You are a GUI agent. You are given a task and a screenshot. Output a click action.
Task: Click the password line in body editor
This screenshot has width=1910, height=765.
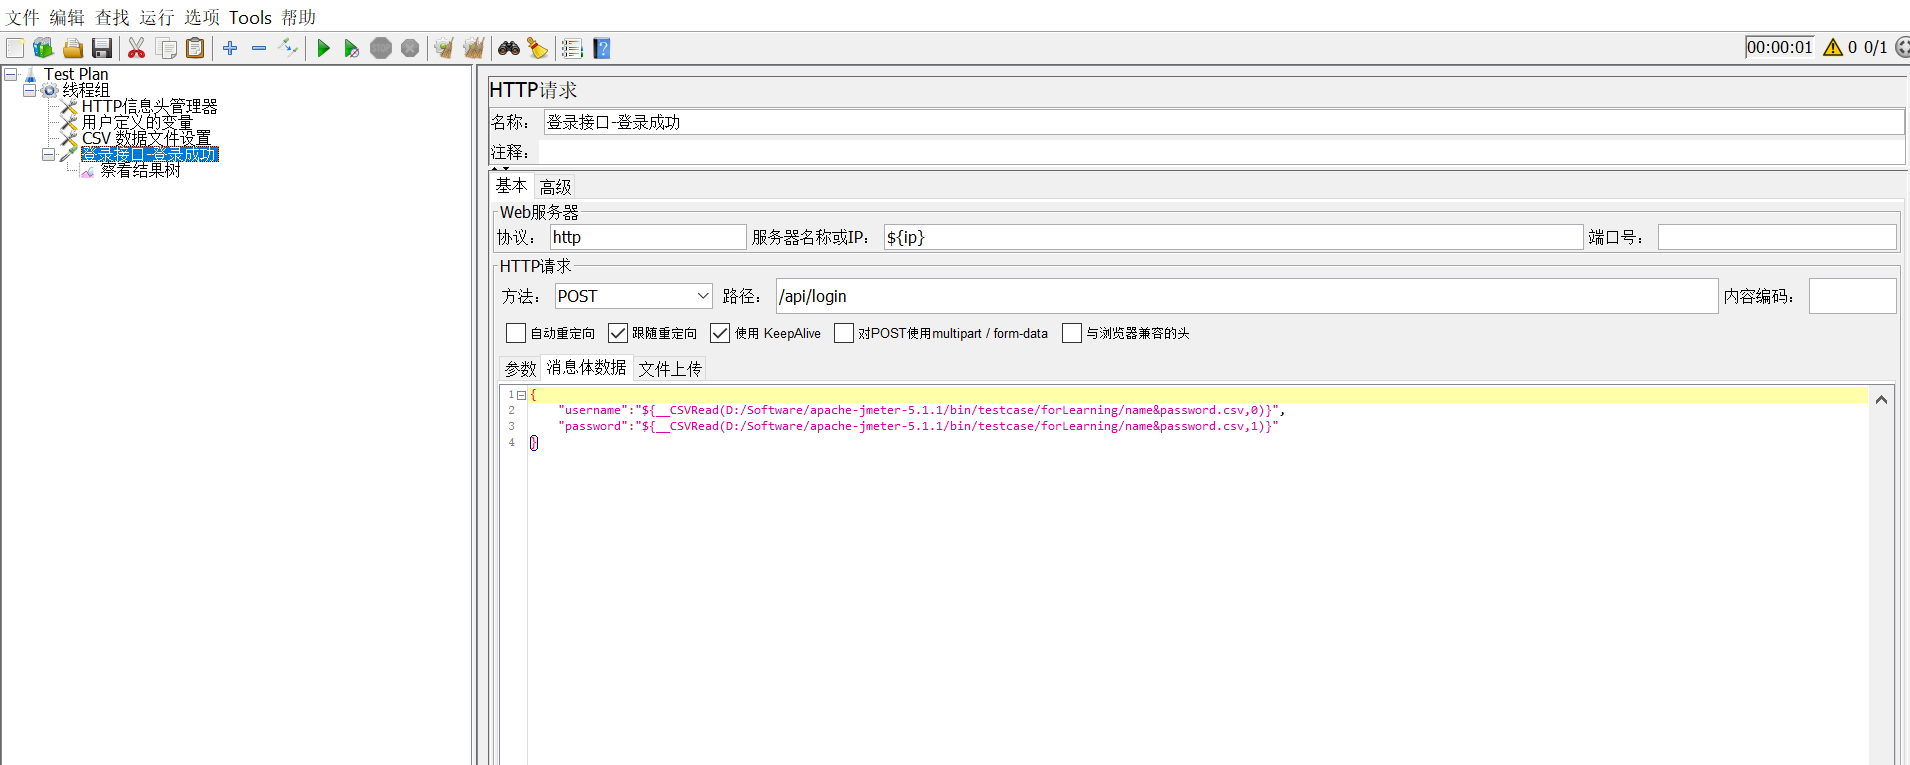[x=918, y=426]
